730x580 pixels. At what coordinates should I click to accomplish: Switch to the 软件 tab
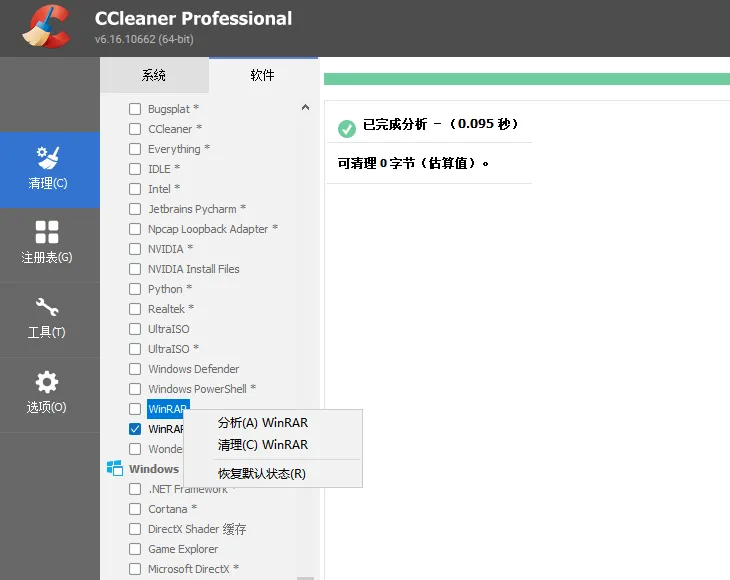click(x=263, y=75)
